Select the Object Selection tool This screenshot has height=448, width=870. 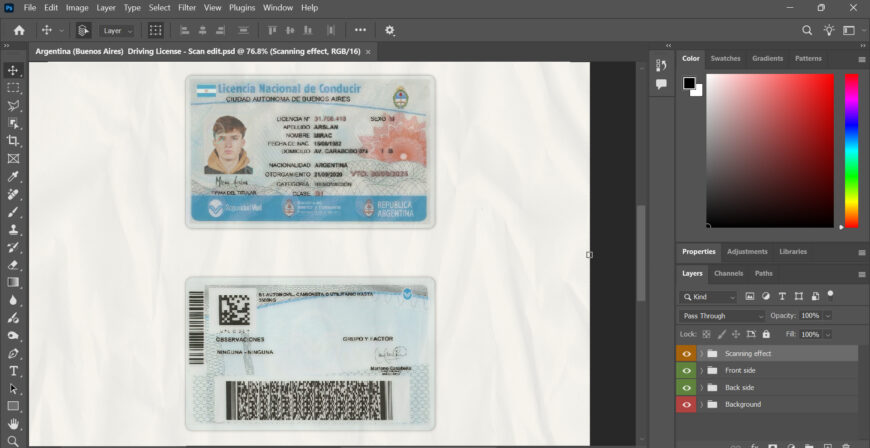(13, 123)
